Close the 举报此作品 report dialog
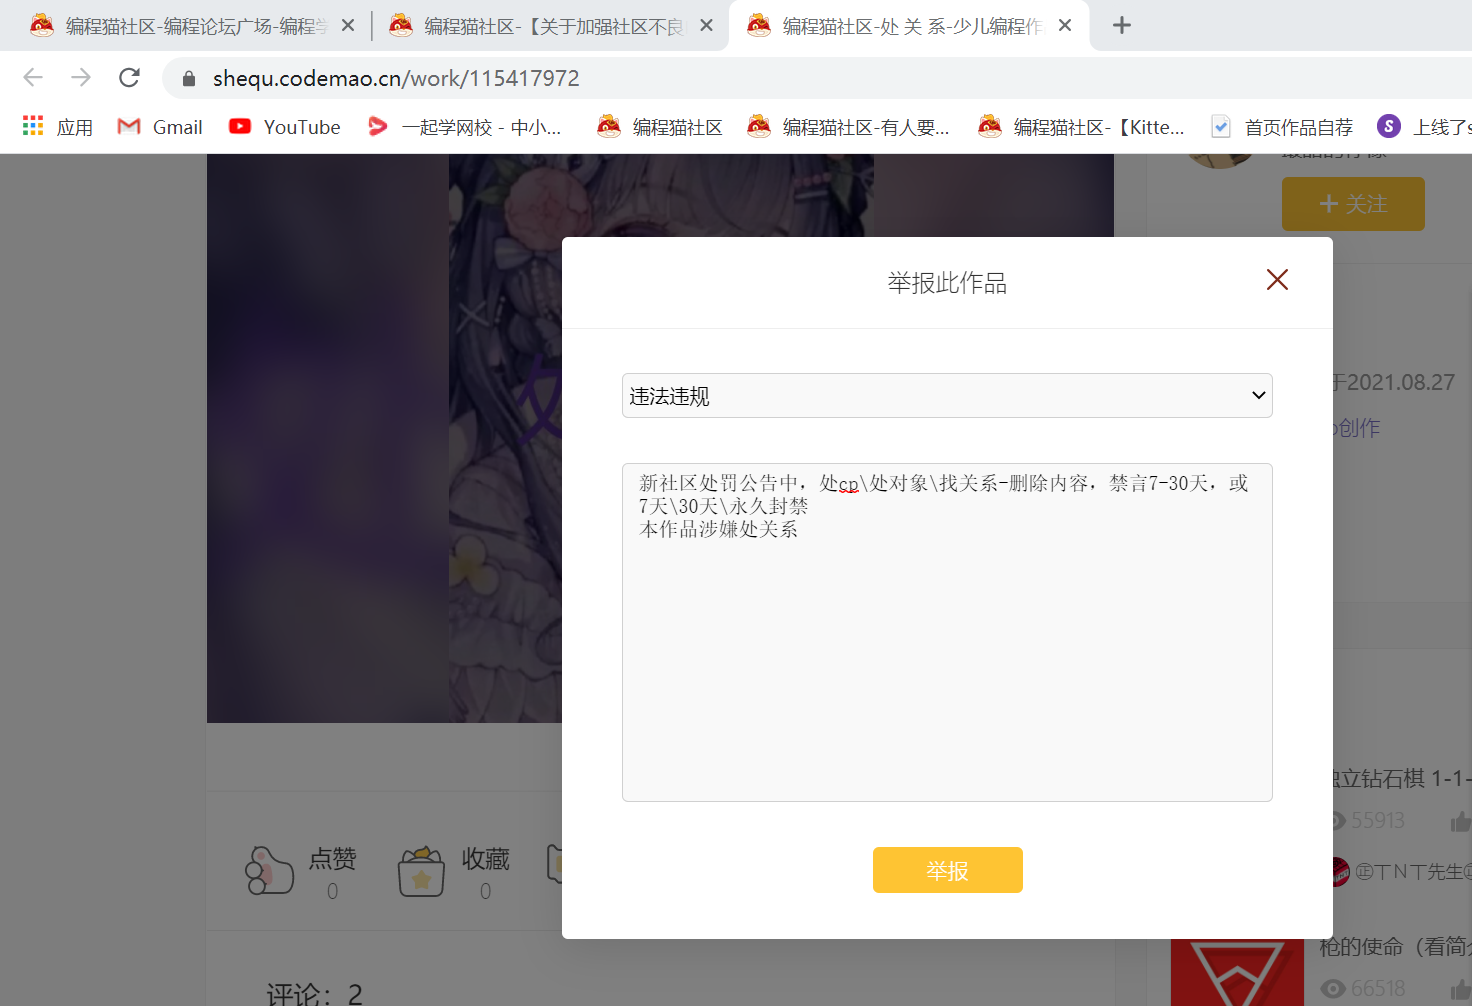This screenshot has width=1472, height=1006. (x=1277, y=280)
